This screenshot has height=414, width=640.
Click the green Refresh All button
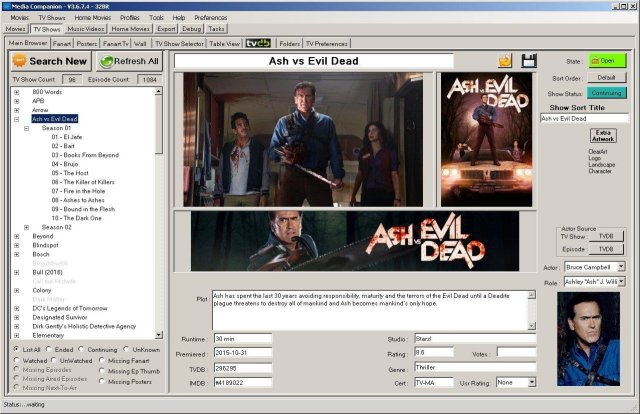coord(130,61)
